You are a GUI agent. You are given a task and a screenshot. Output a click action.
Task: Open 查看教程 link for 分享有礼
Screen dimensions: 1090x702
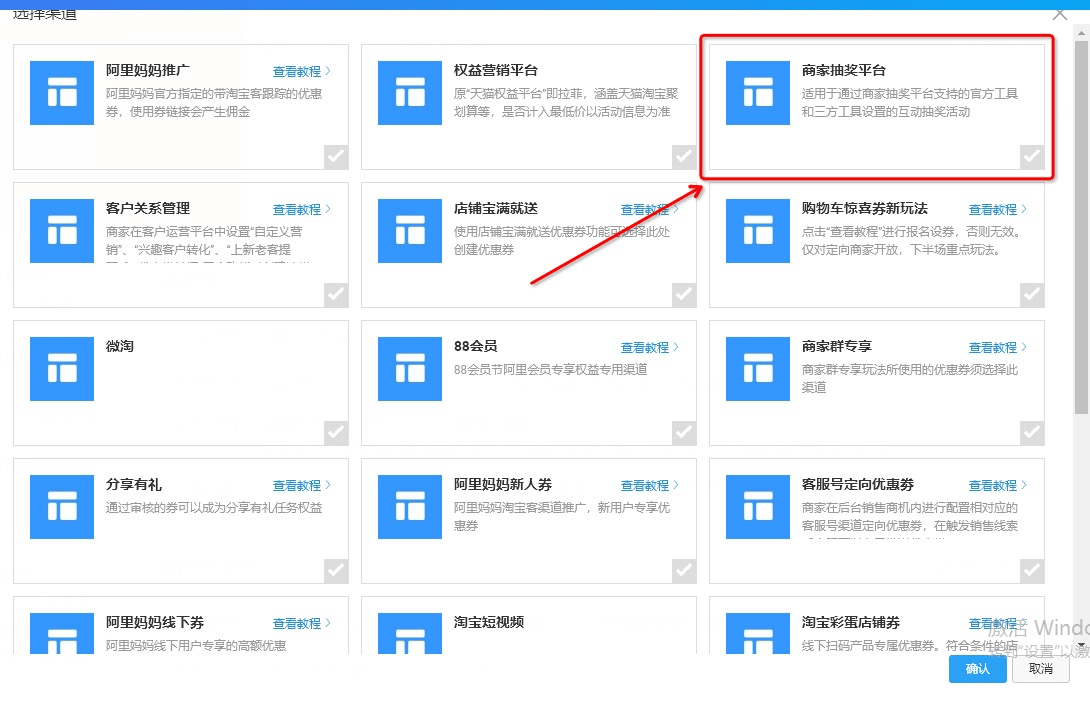tap(302, 485)
